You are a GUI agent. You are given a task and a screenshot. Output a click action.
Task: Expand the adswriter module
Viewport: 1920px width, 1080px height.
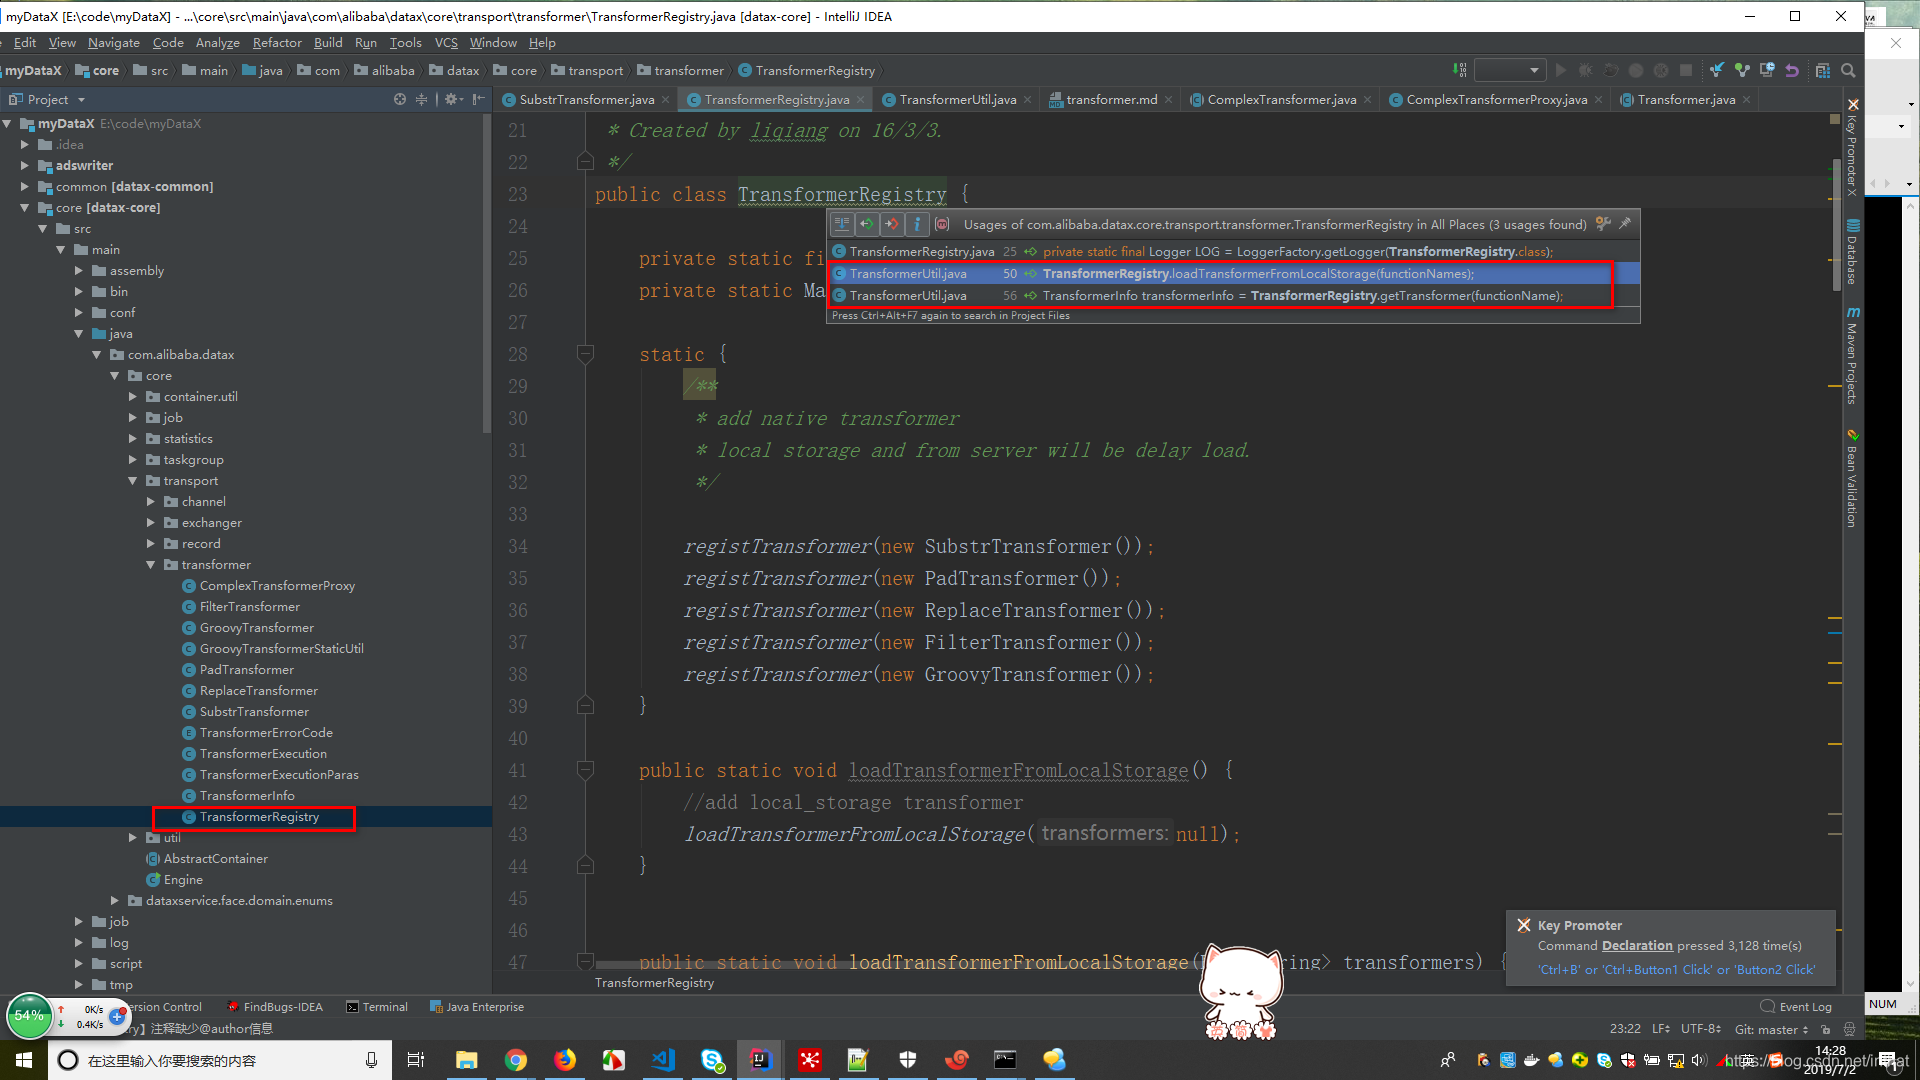click(25, 165)
